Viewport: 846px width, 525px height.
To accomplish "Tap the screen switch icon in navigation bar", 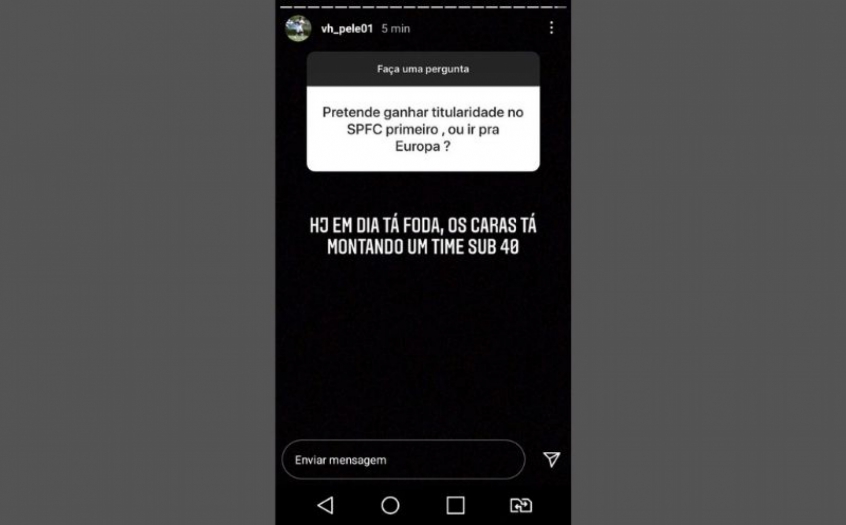I will point(521,505).
